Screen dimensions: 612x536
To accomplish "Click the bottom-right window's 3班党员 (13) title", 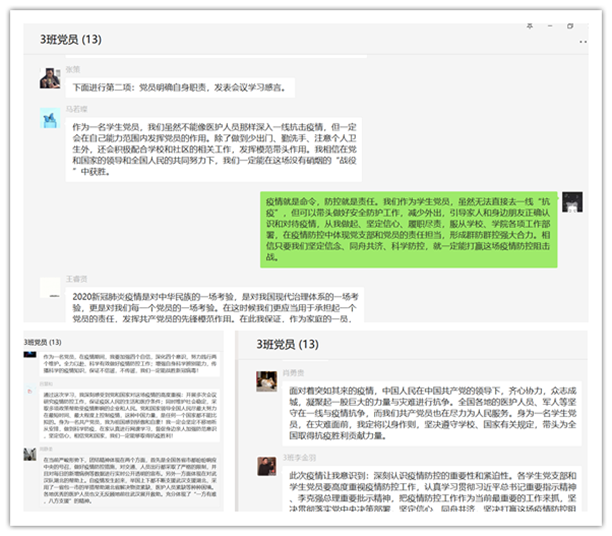I will (x=290, y=345).
